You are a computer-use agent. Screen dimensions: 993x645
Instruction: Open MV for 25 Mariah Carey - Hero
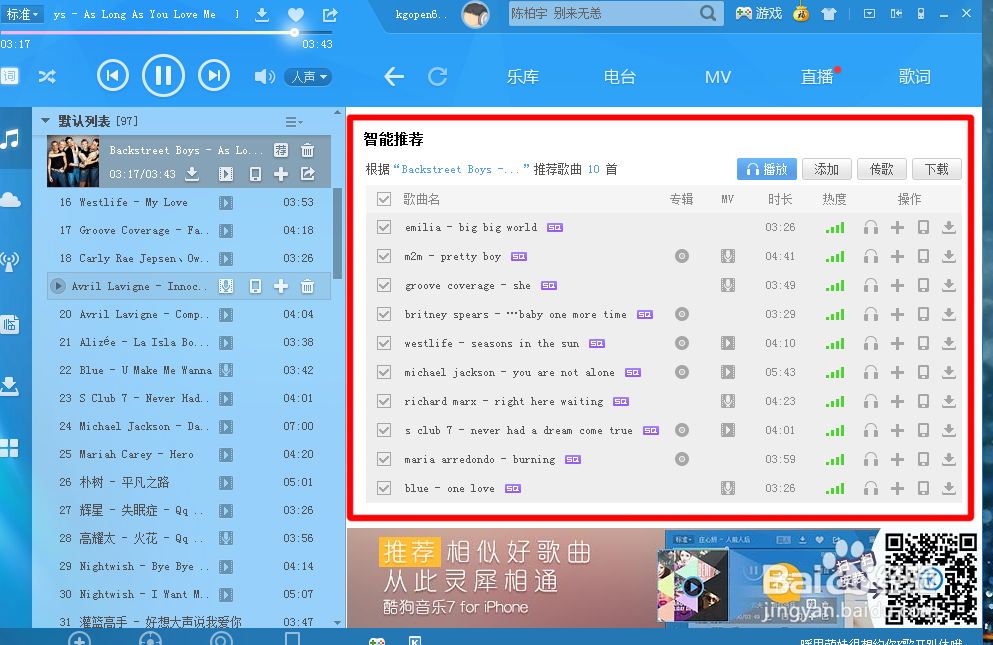225,454
